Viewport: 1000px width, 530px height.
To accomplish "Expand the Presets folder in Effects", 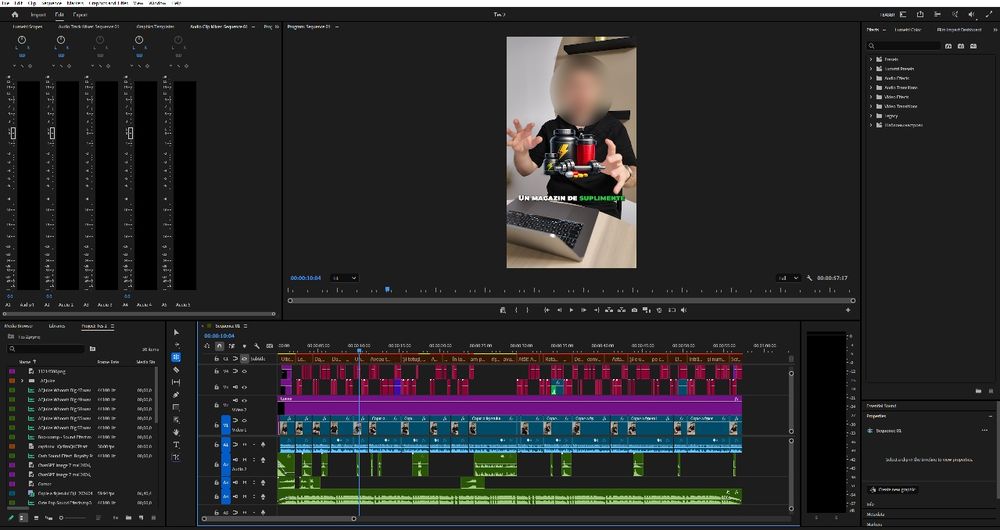I will coord(871,59).
